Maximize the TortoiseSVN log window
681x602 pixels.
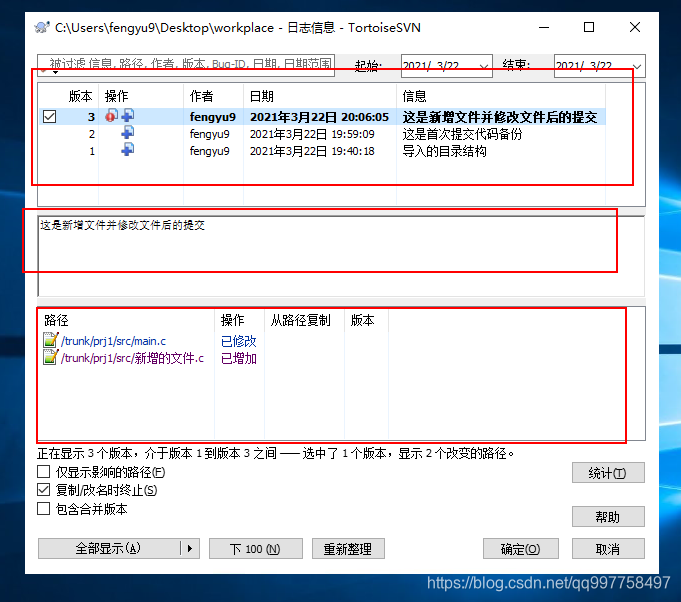pyautogui.click(x=589, y=27)
